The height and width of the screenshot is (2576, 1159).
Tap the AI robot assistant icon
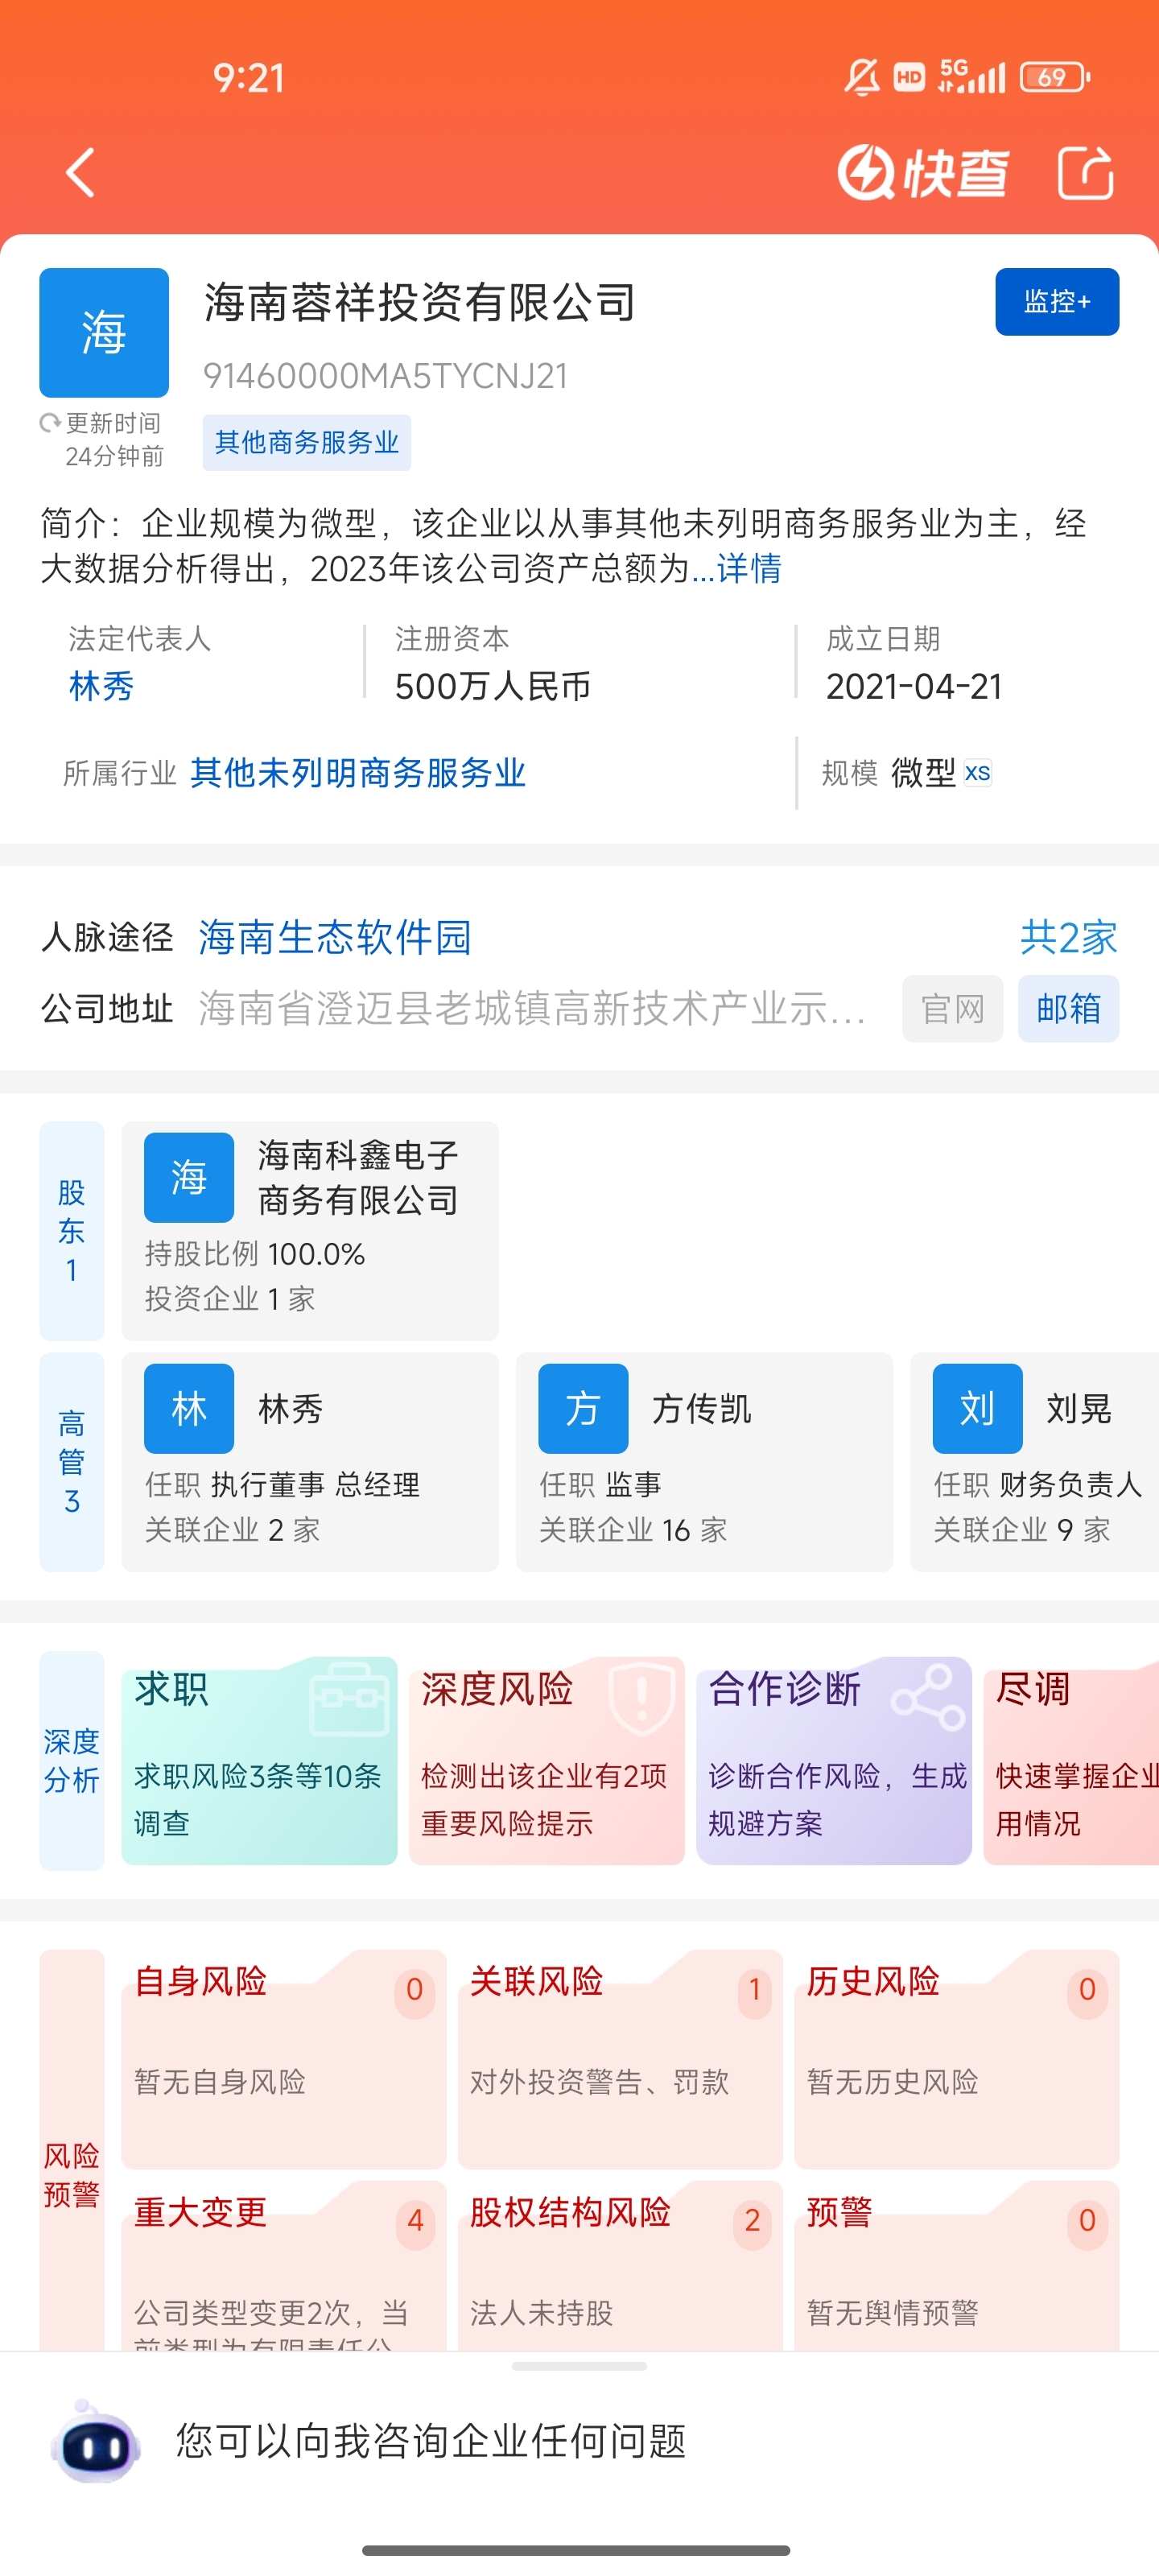[x=95, y=2442]
